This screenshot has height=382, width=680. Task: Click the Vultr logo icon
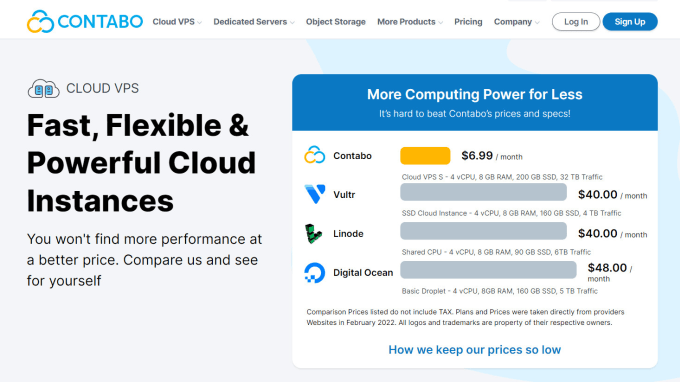click(x=315, y=194)
